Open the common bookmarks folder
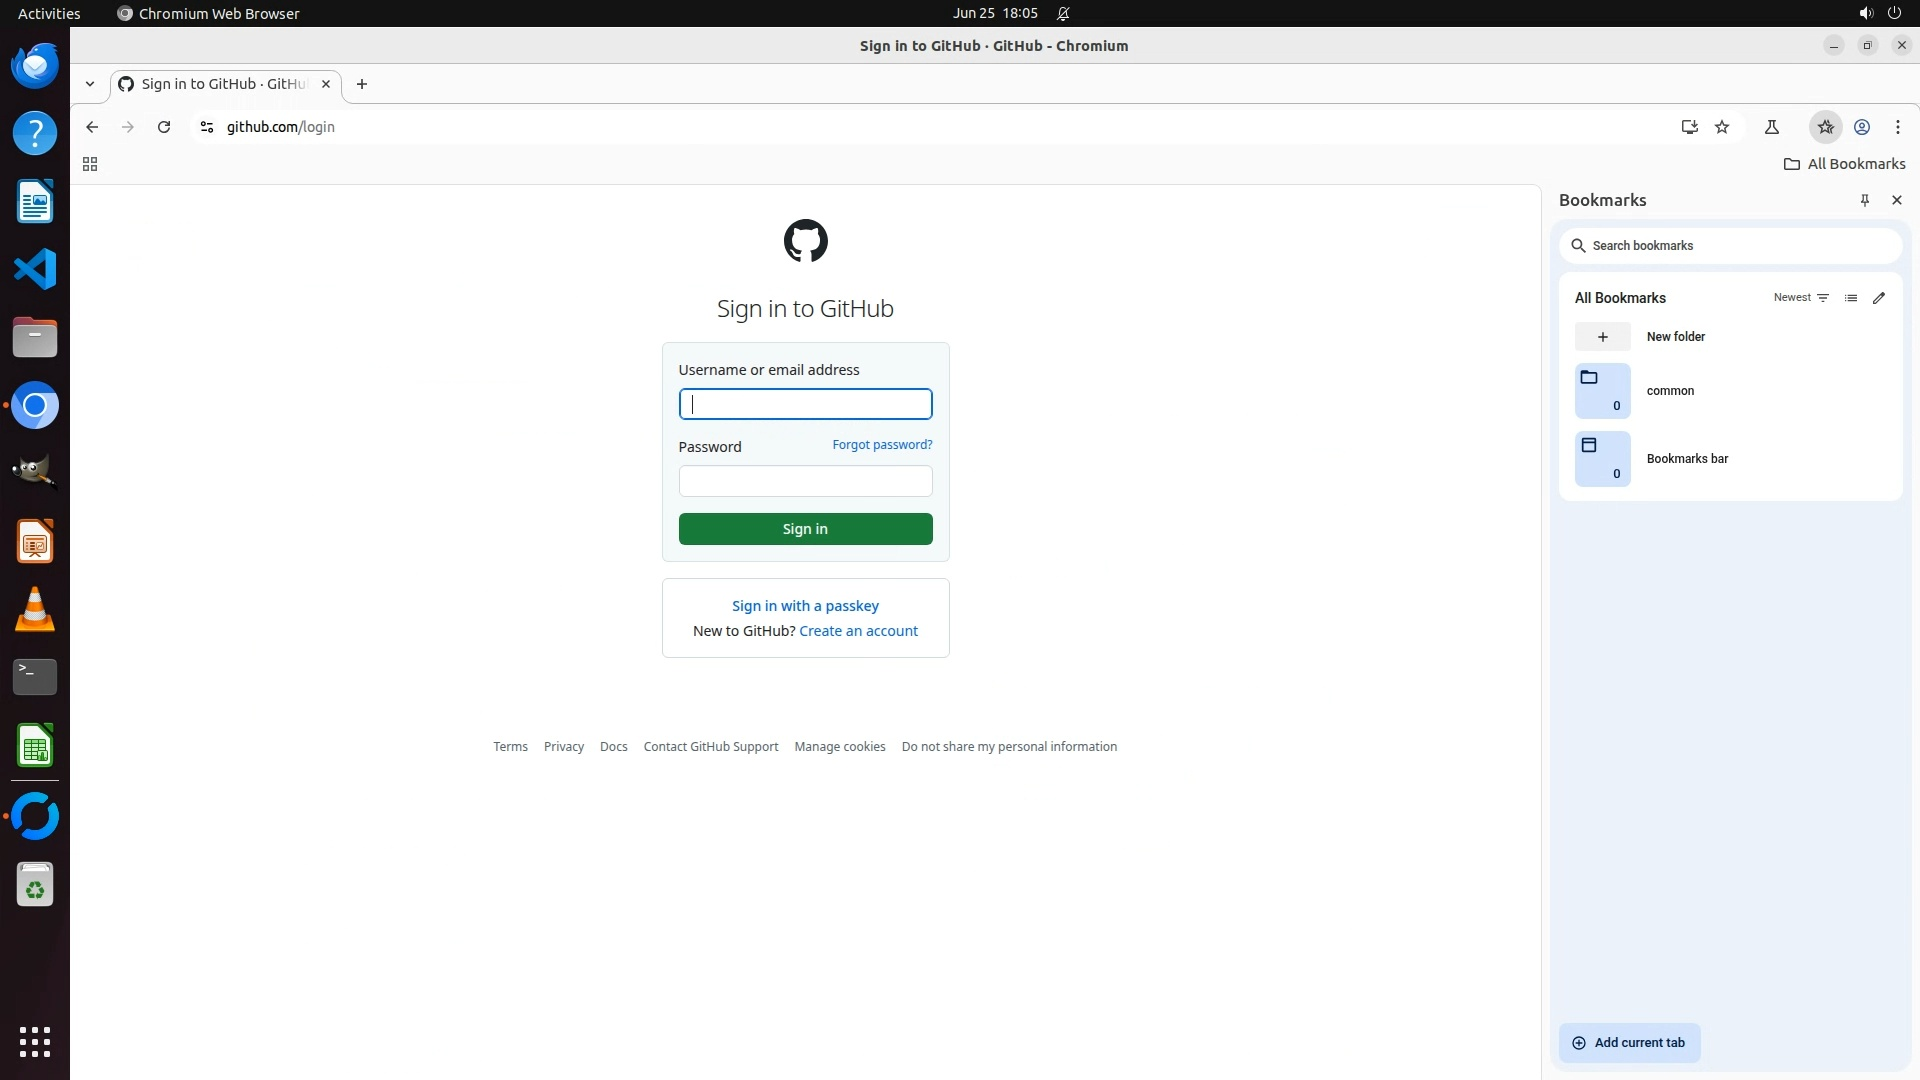Image resolution: width=1920 pixels, height=1080 pixels. click(x=1670, y=391)
